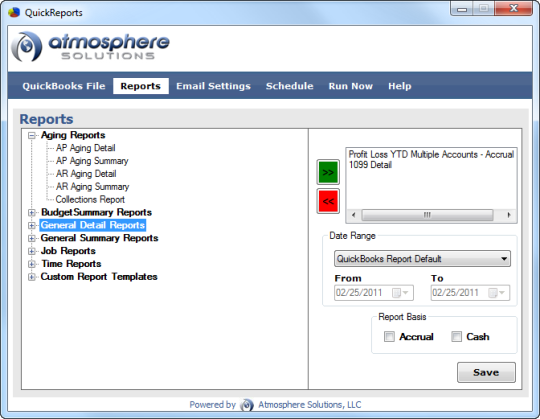This screenshot has width=540, height=419.
Task: Go to the Schedule tab
Action: [289, 86]
